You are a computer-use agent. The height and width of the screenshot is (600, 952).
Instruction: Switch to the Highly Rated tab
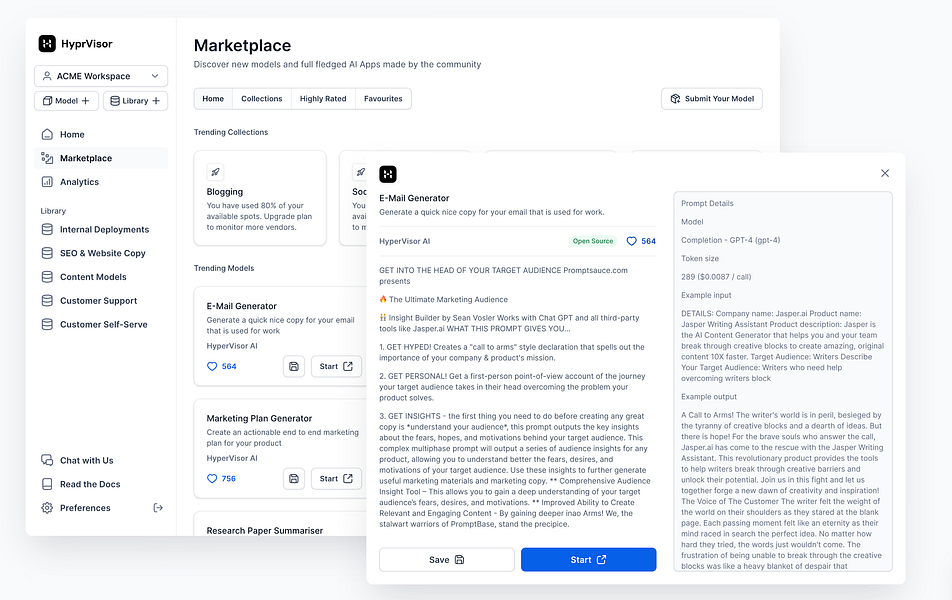tap(322, 99)
